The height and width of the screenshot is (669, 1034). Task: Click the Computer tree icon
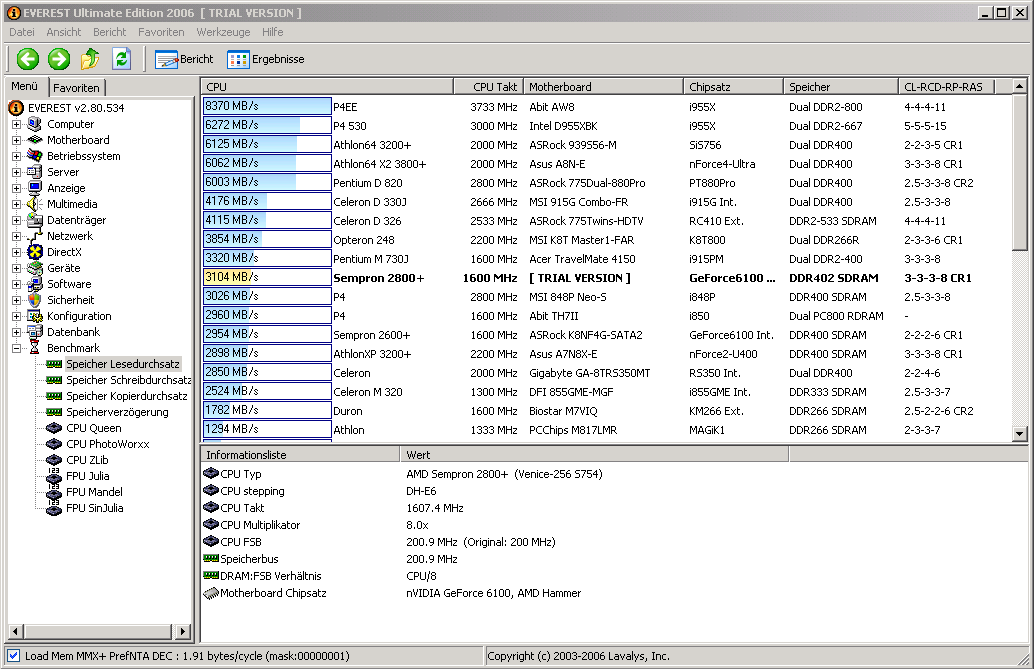coord(35,124)
